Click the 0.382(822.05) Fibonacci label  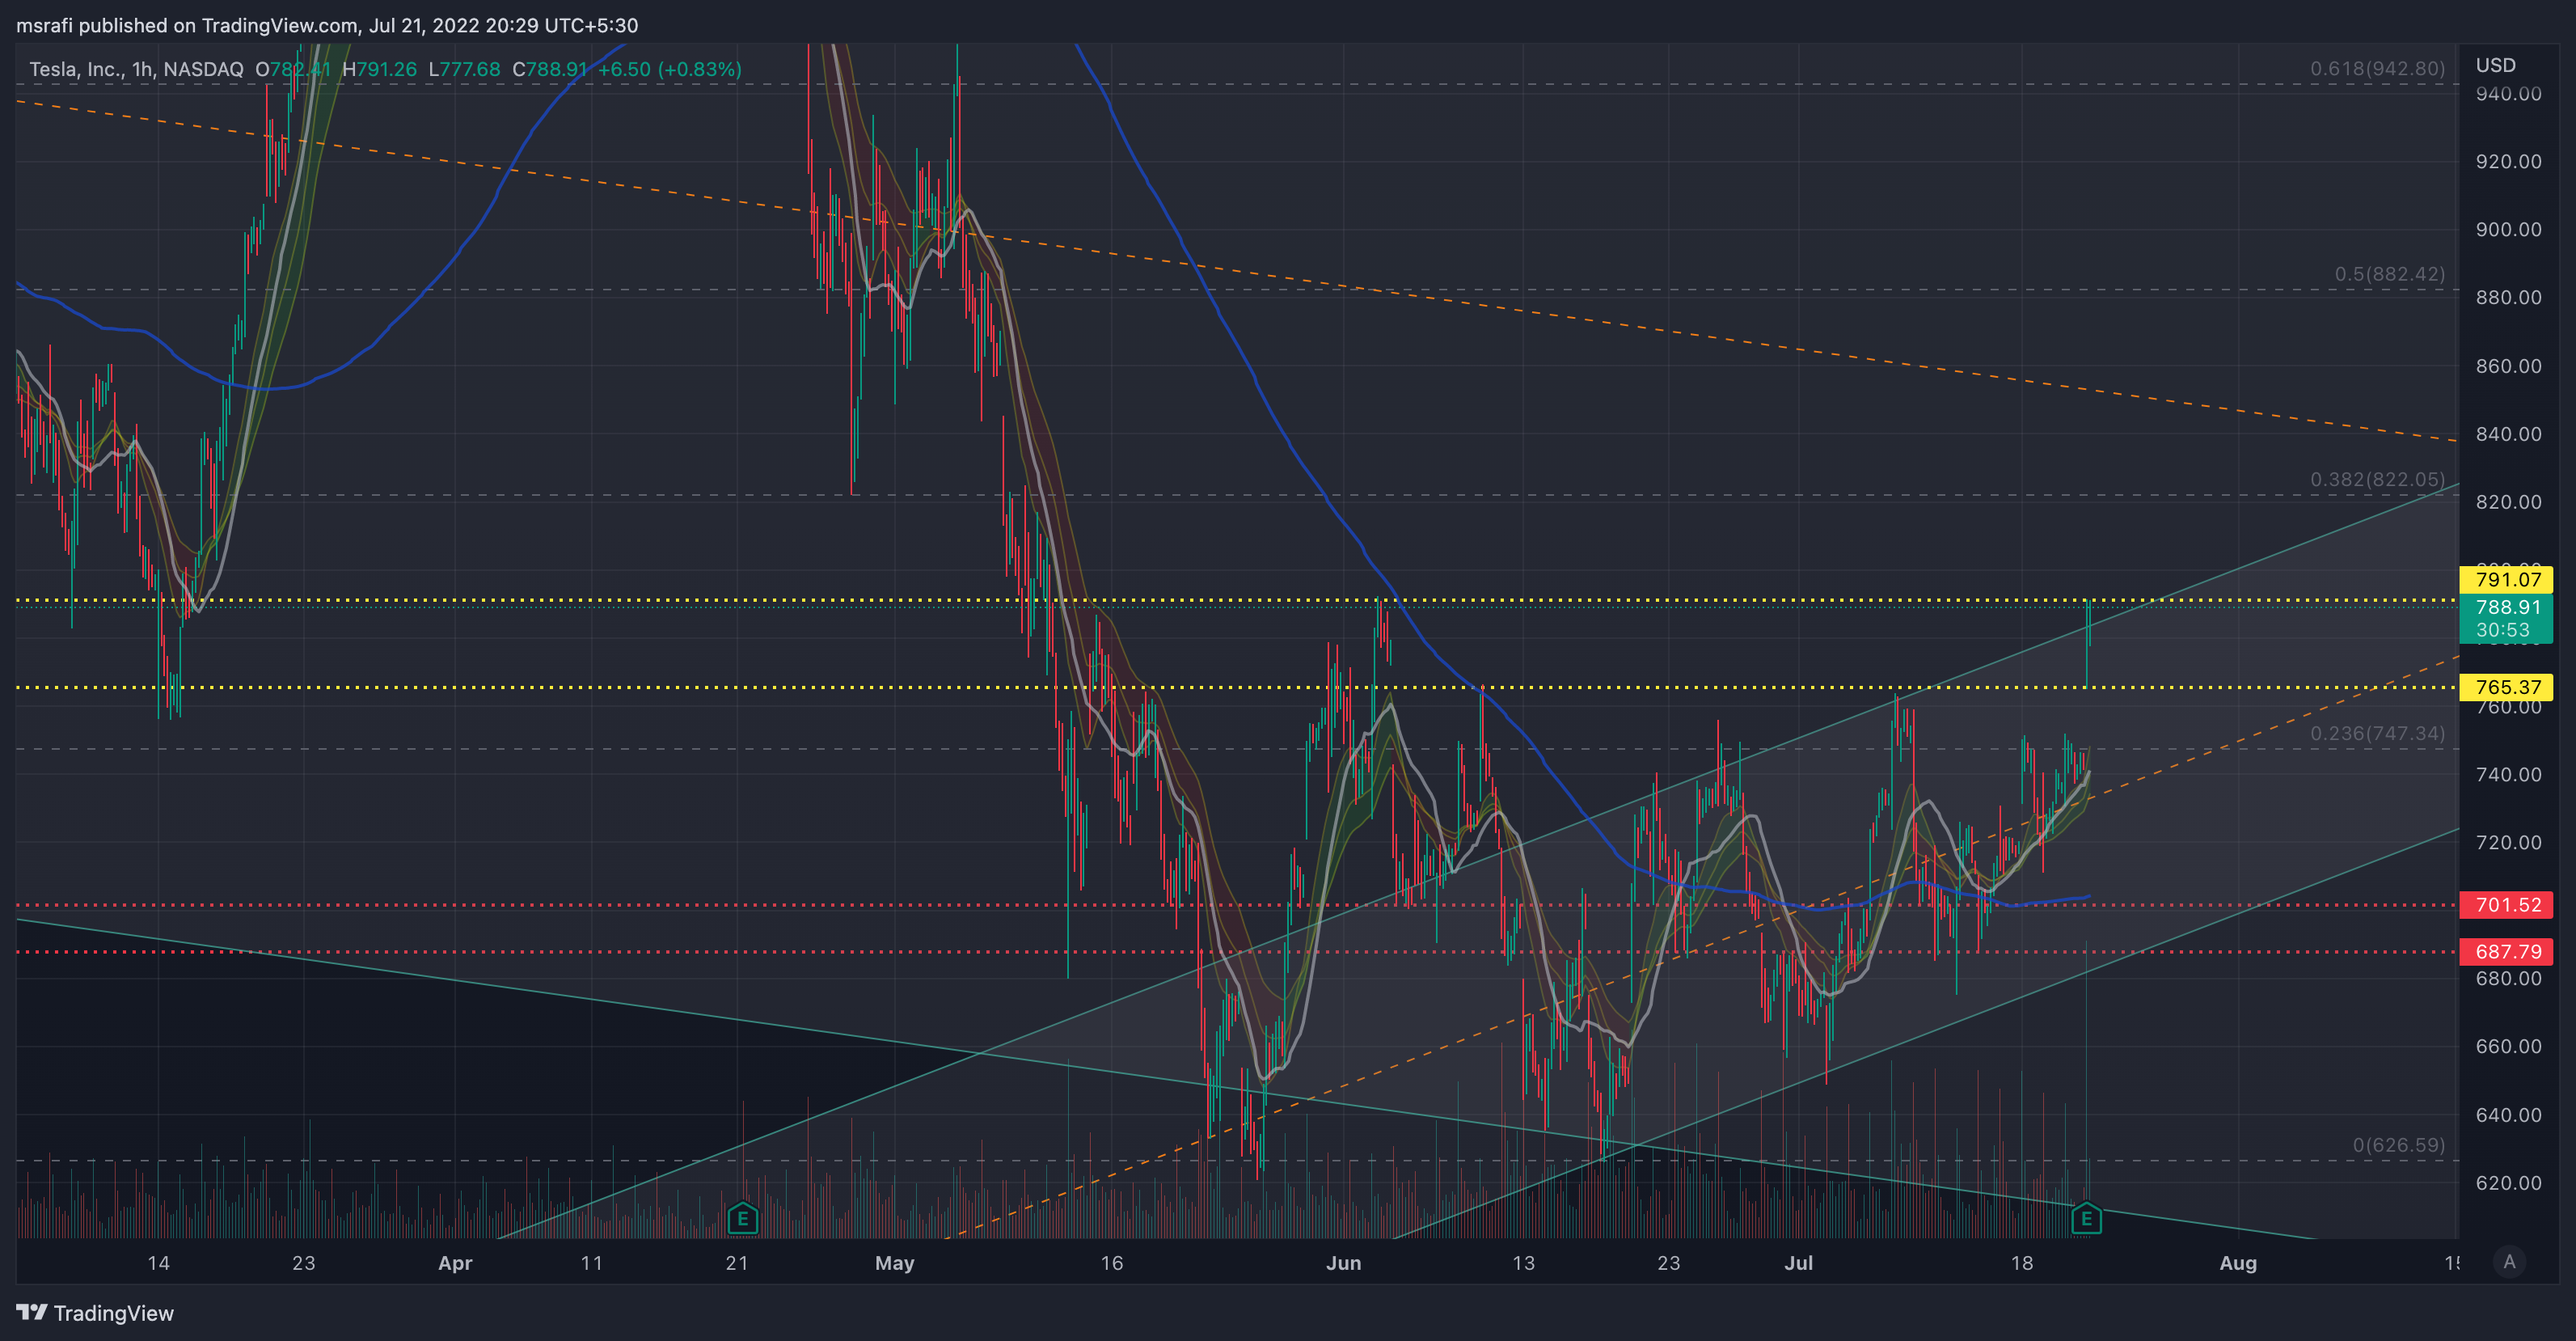[x=2377, y=479]
